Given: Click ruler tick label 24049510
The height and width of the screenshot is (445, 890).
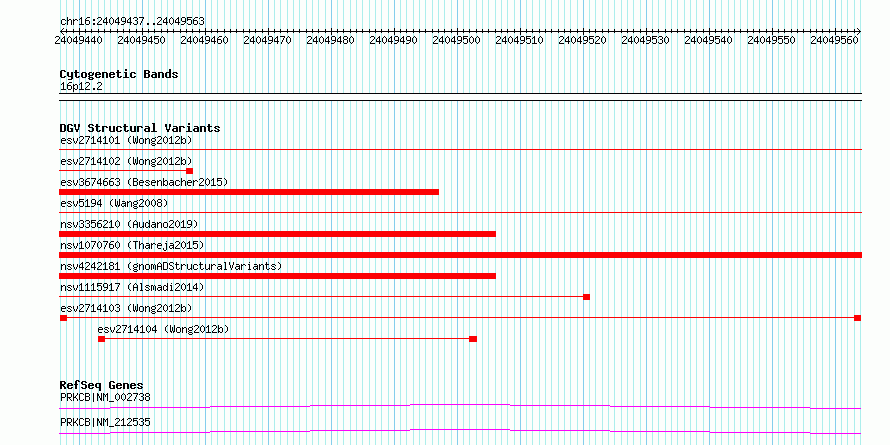Looking at the screenshot, I should (x=519, y=40).
